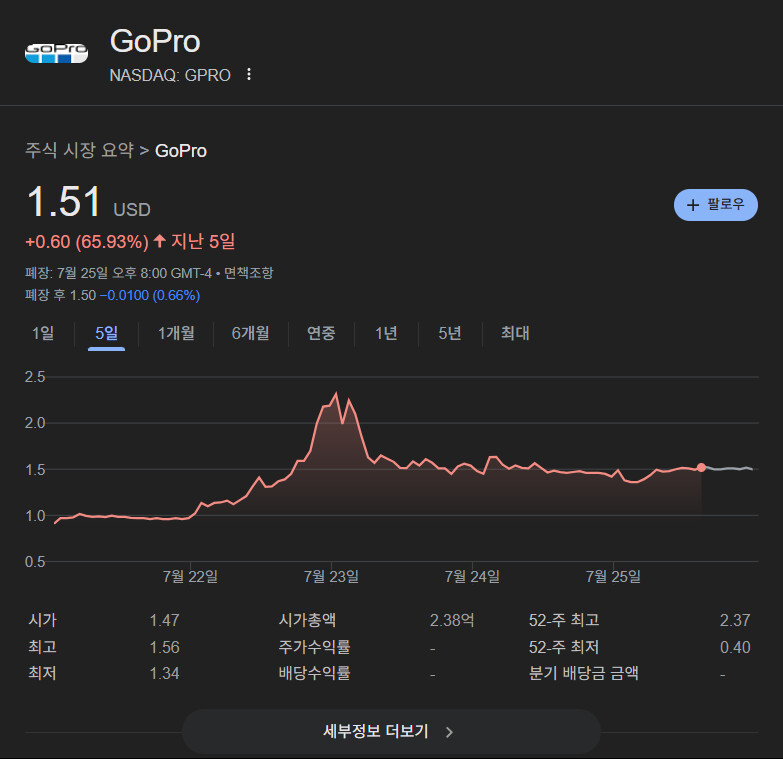
Task: Click the 52-주 최저 value 0.40
Action: tap(735, 647)
